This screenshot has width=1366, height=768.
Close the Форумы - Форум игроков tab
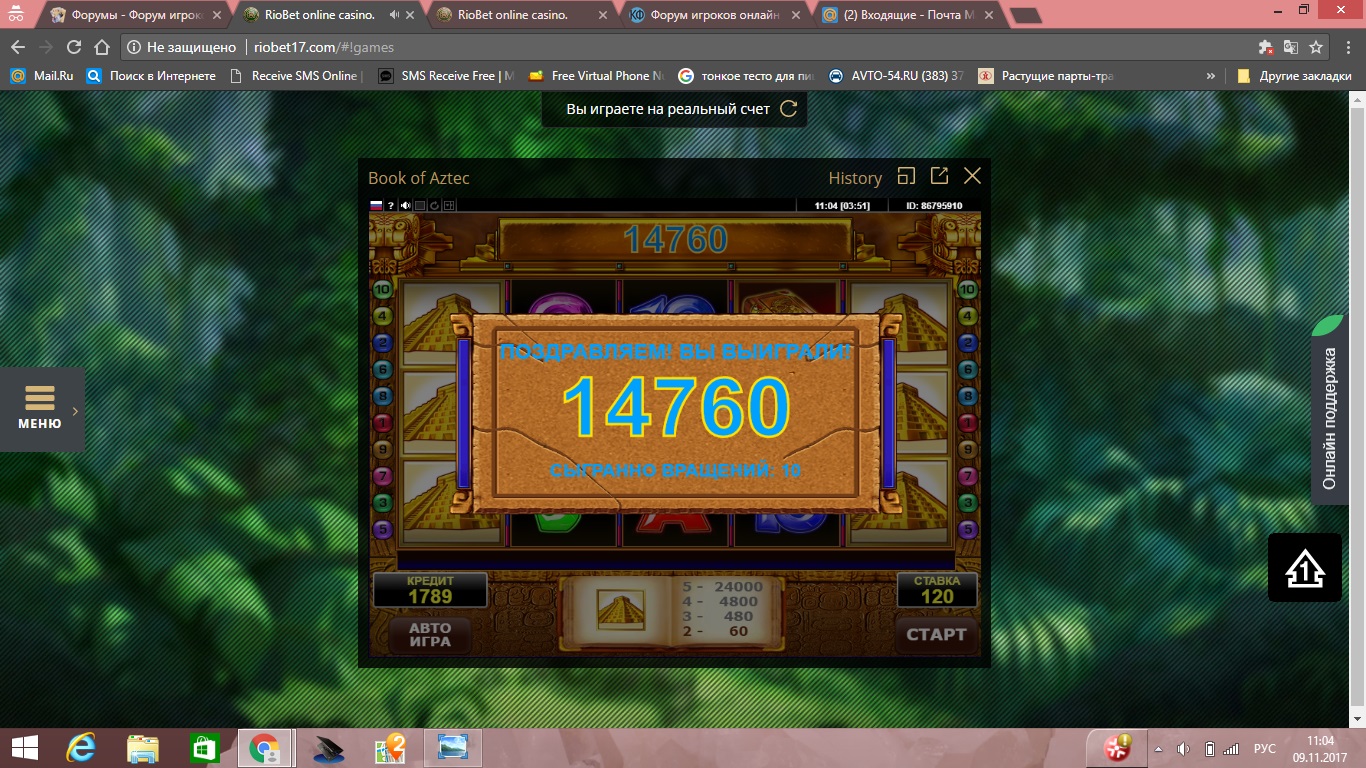click(217, 15)
